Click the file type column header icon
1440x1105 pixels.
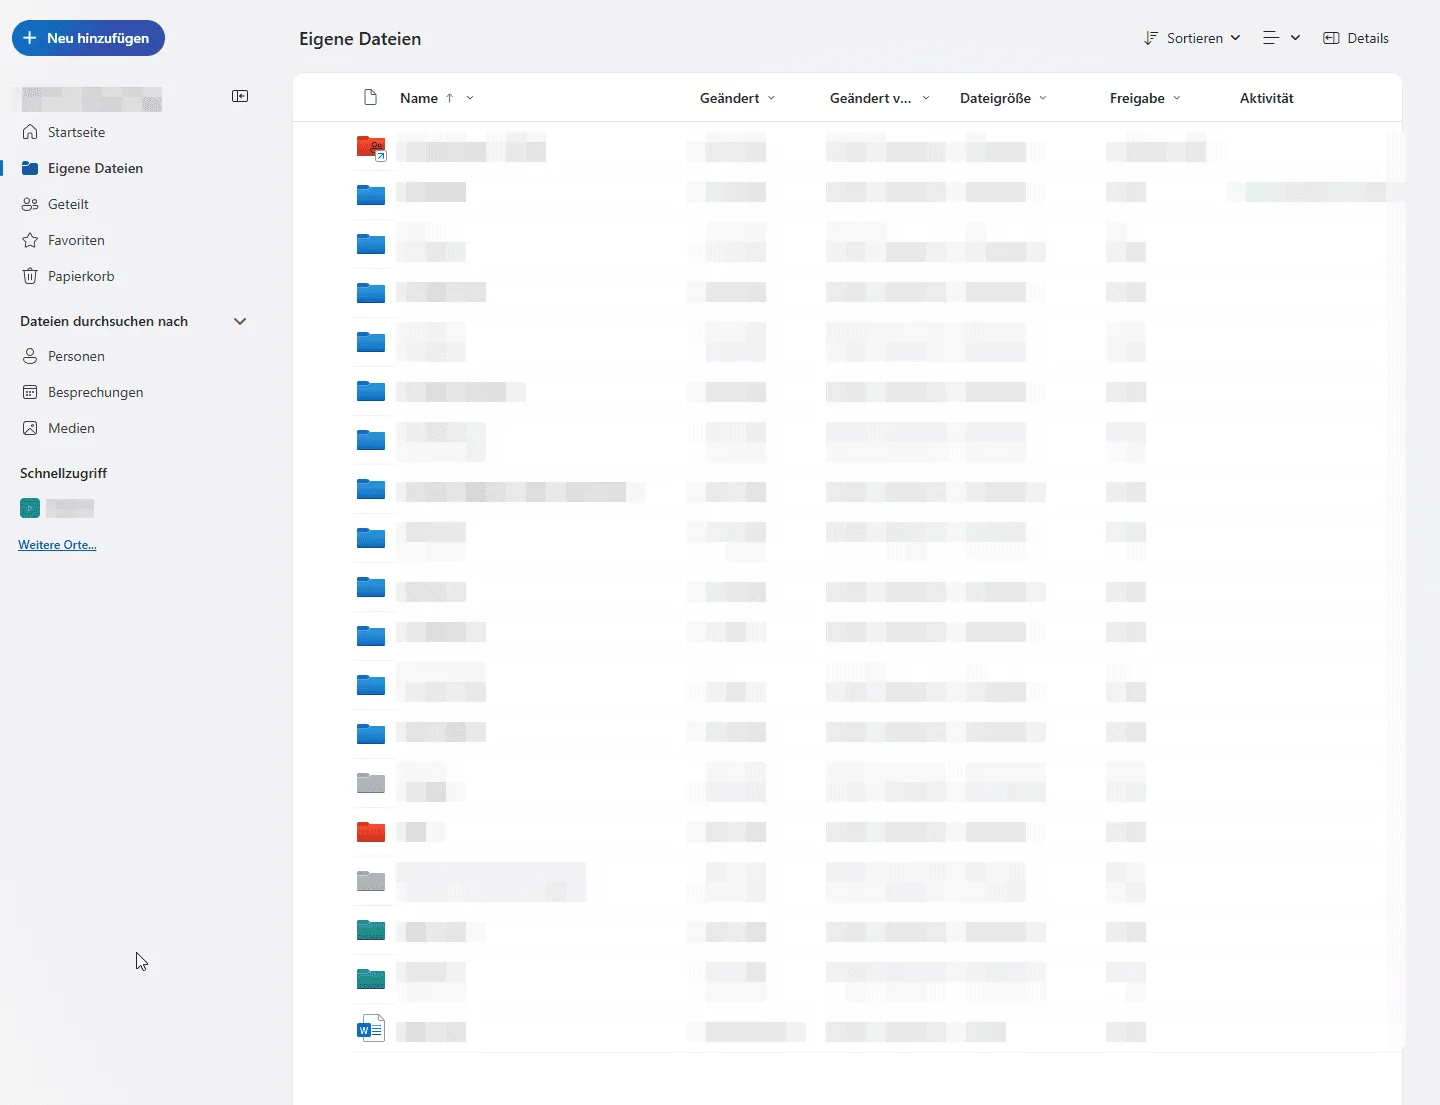[x=370, y=98]
